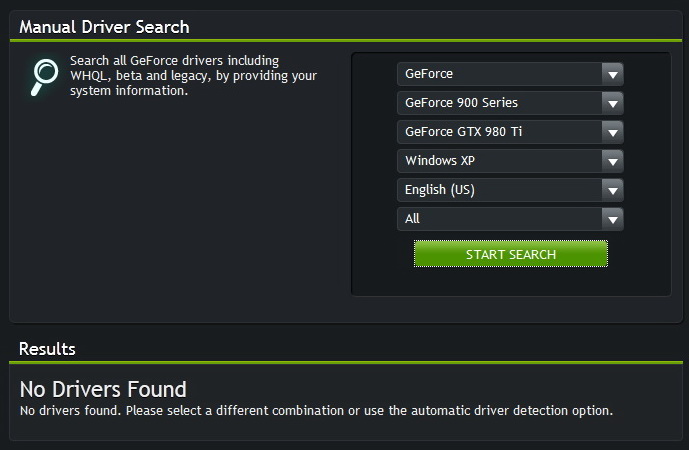This screenshot has width=689, height=450.
Task: Click the 'Search all GeForce drivers' description text
Action: (193, 76)
